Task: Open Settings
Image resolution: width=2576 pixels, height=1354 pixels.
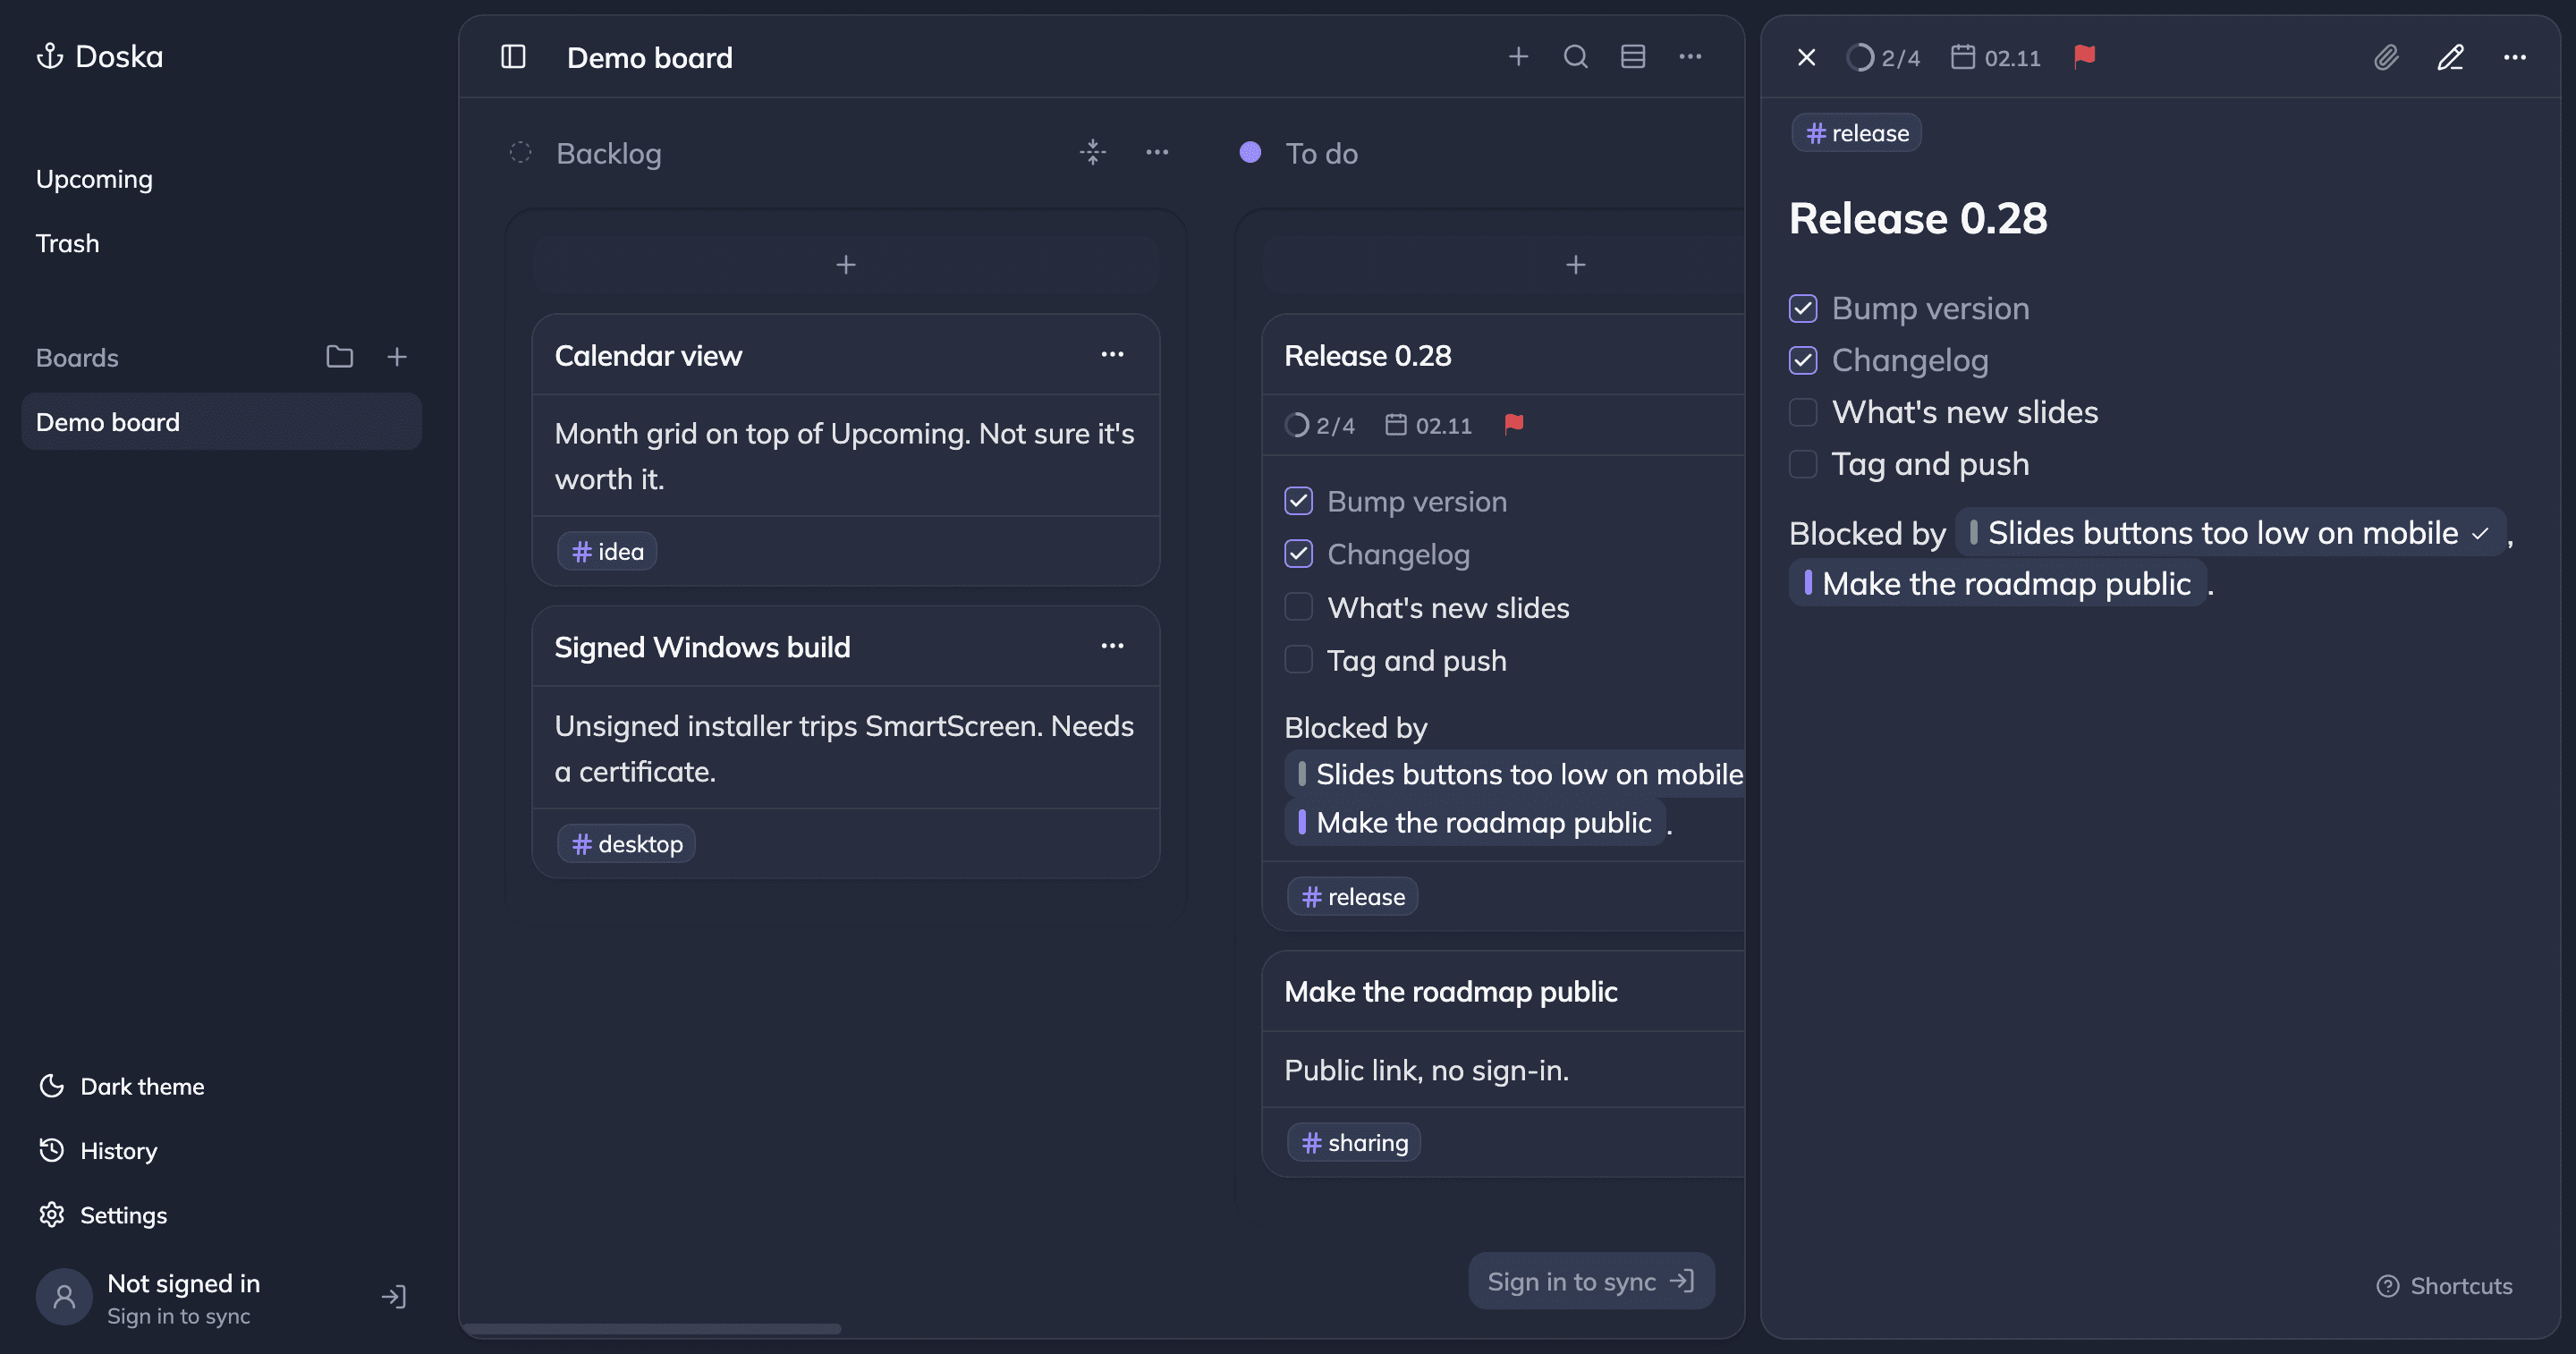Action: point(103,1215)
